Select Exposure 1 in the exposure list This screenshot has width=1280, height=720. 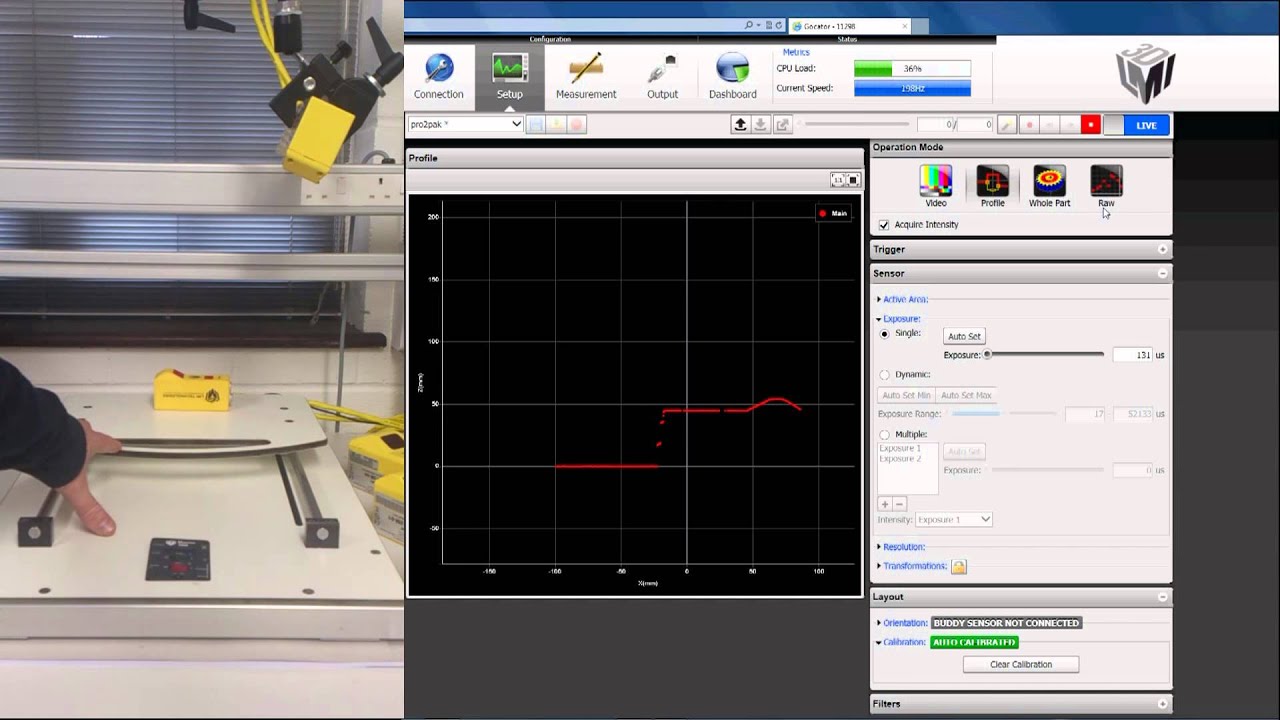coord(900,448)
